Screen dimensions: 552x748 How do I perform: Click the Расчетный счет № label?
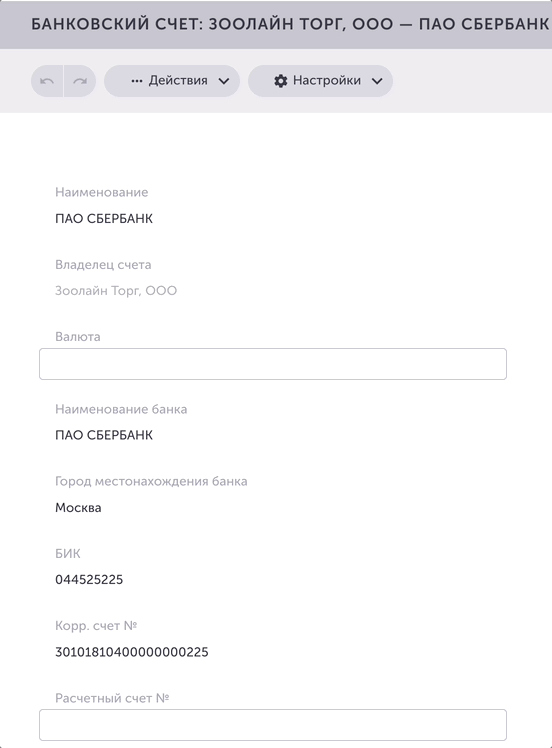click(x=112, y=698)
